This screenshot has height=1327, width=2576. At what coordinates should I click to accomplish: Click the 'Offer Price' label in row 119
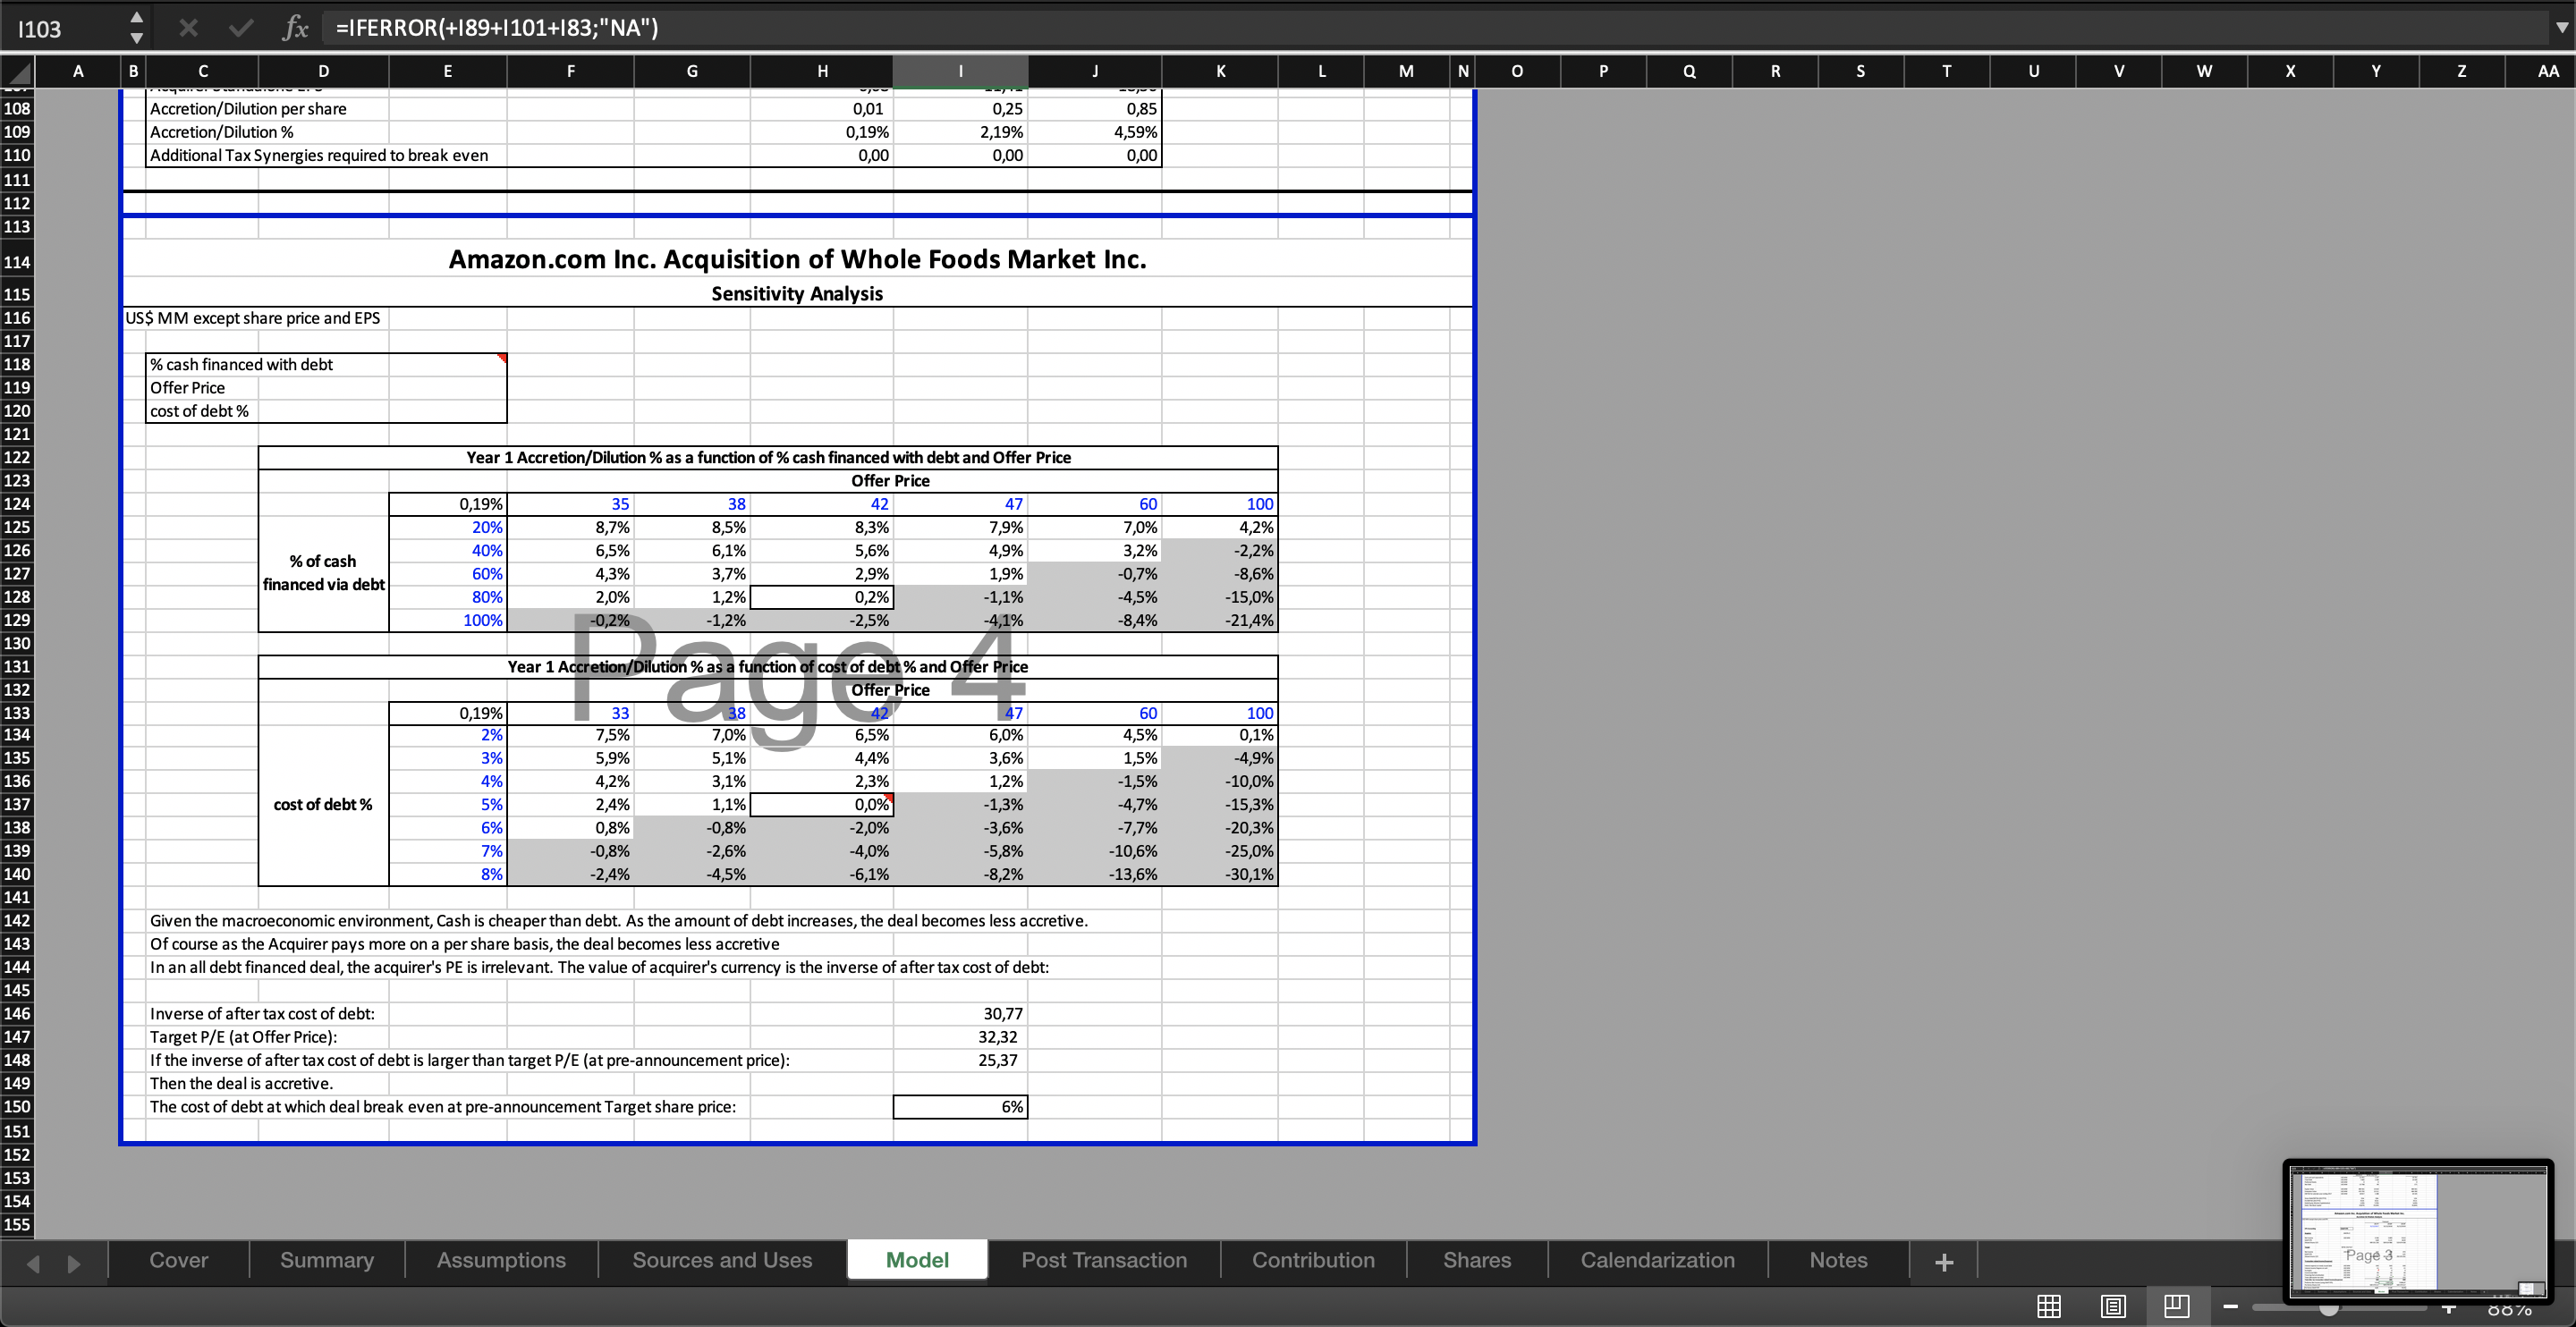tap(187, 388)
